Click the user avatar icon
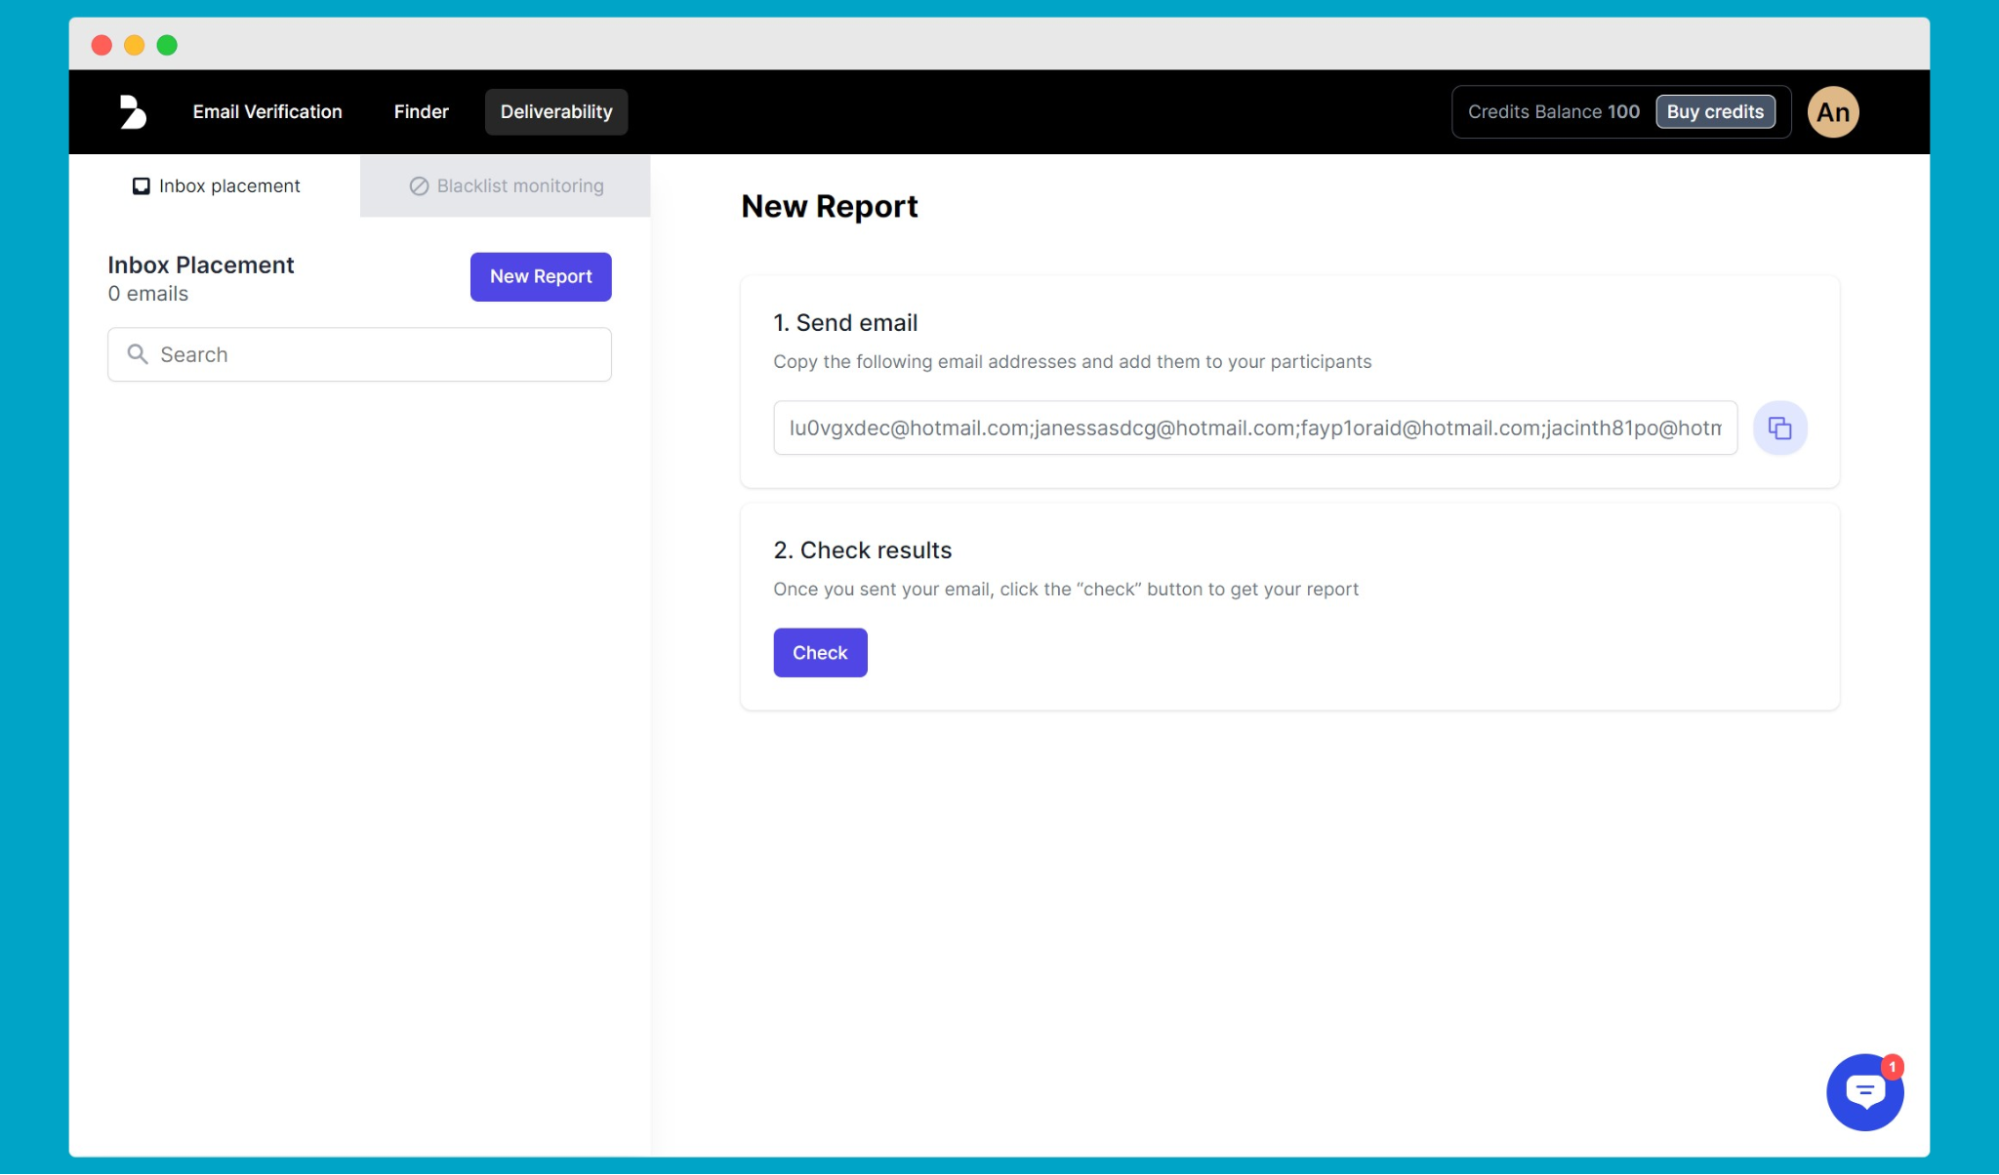1999x1175 pixels. coord(1833,111)
